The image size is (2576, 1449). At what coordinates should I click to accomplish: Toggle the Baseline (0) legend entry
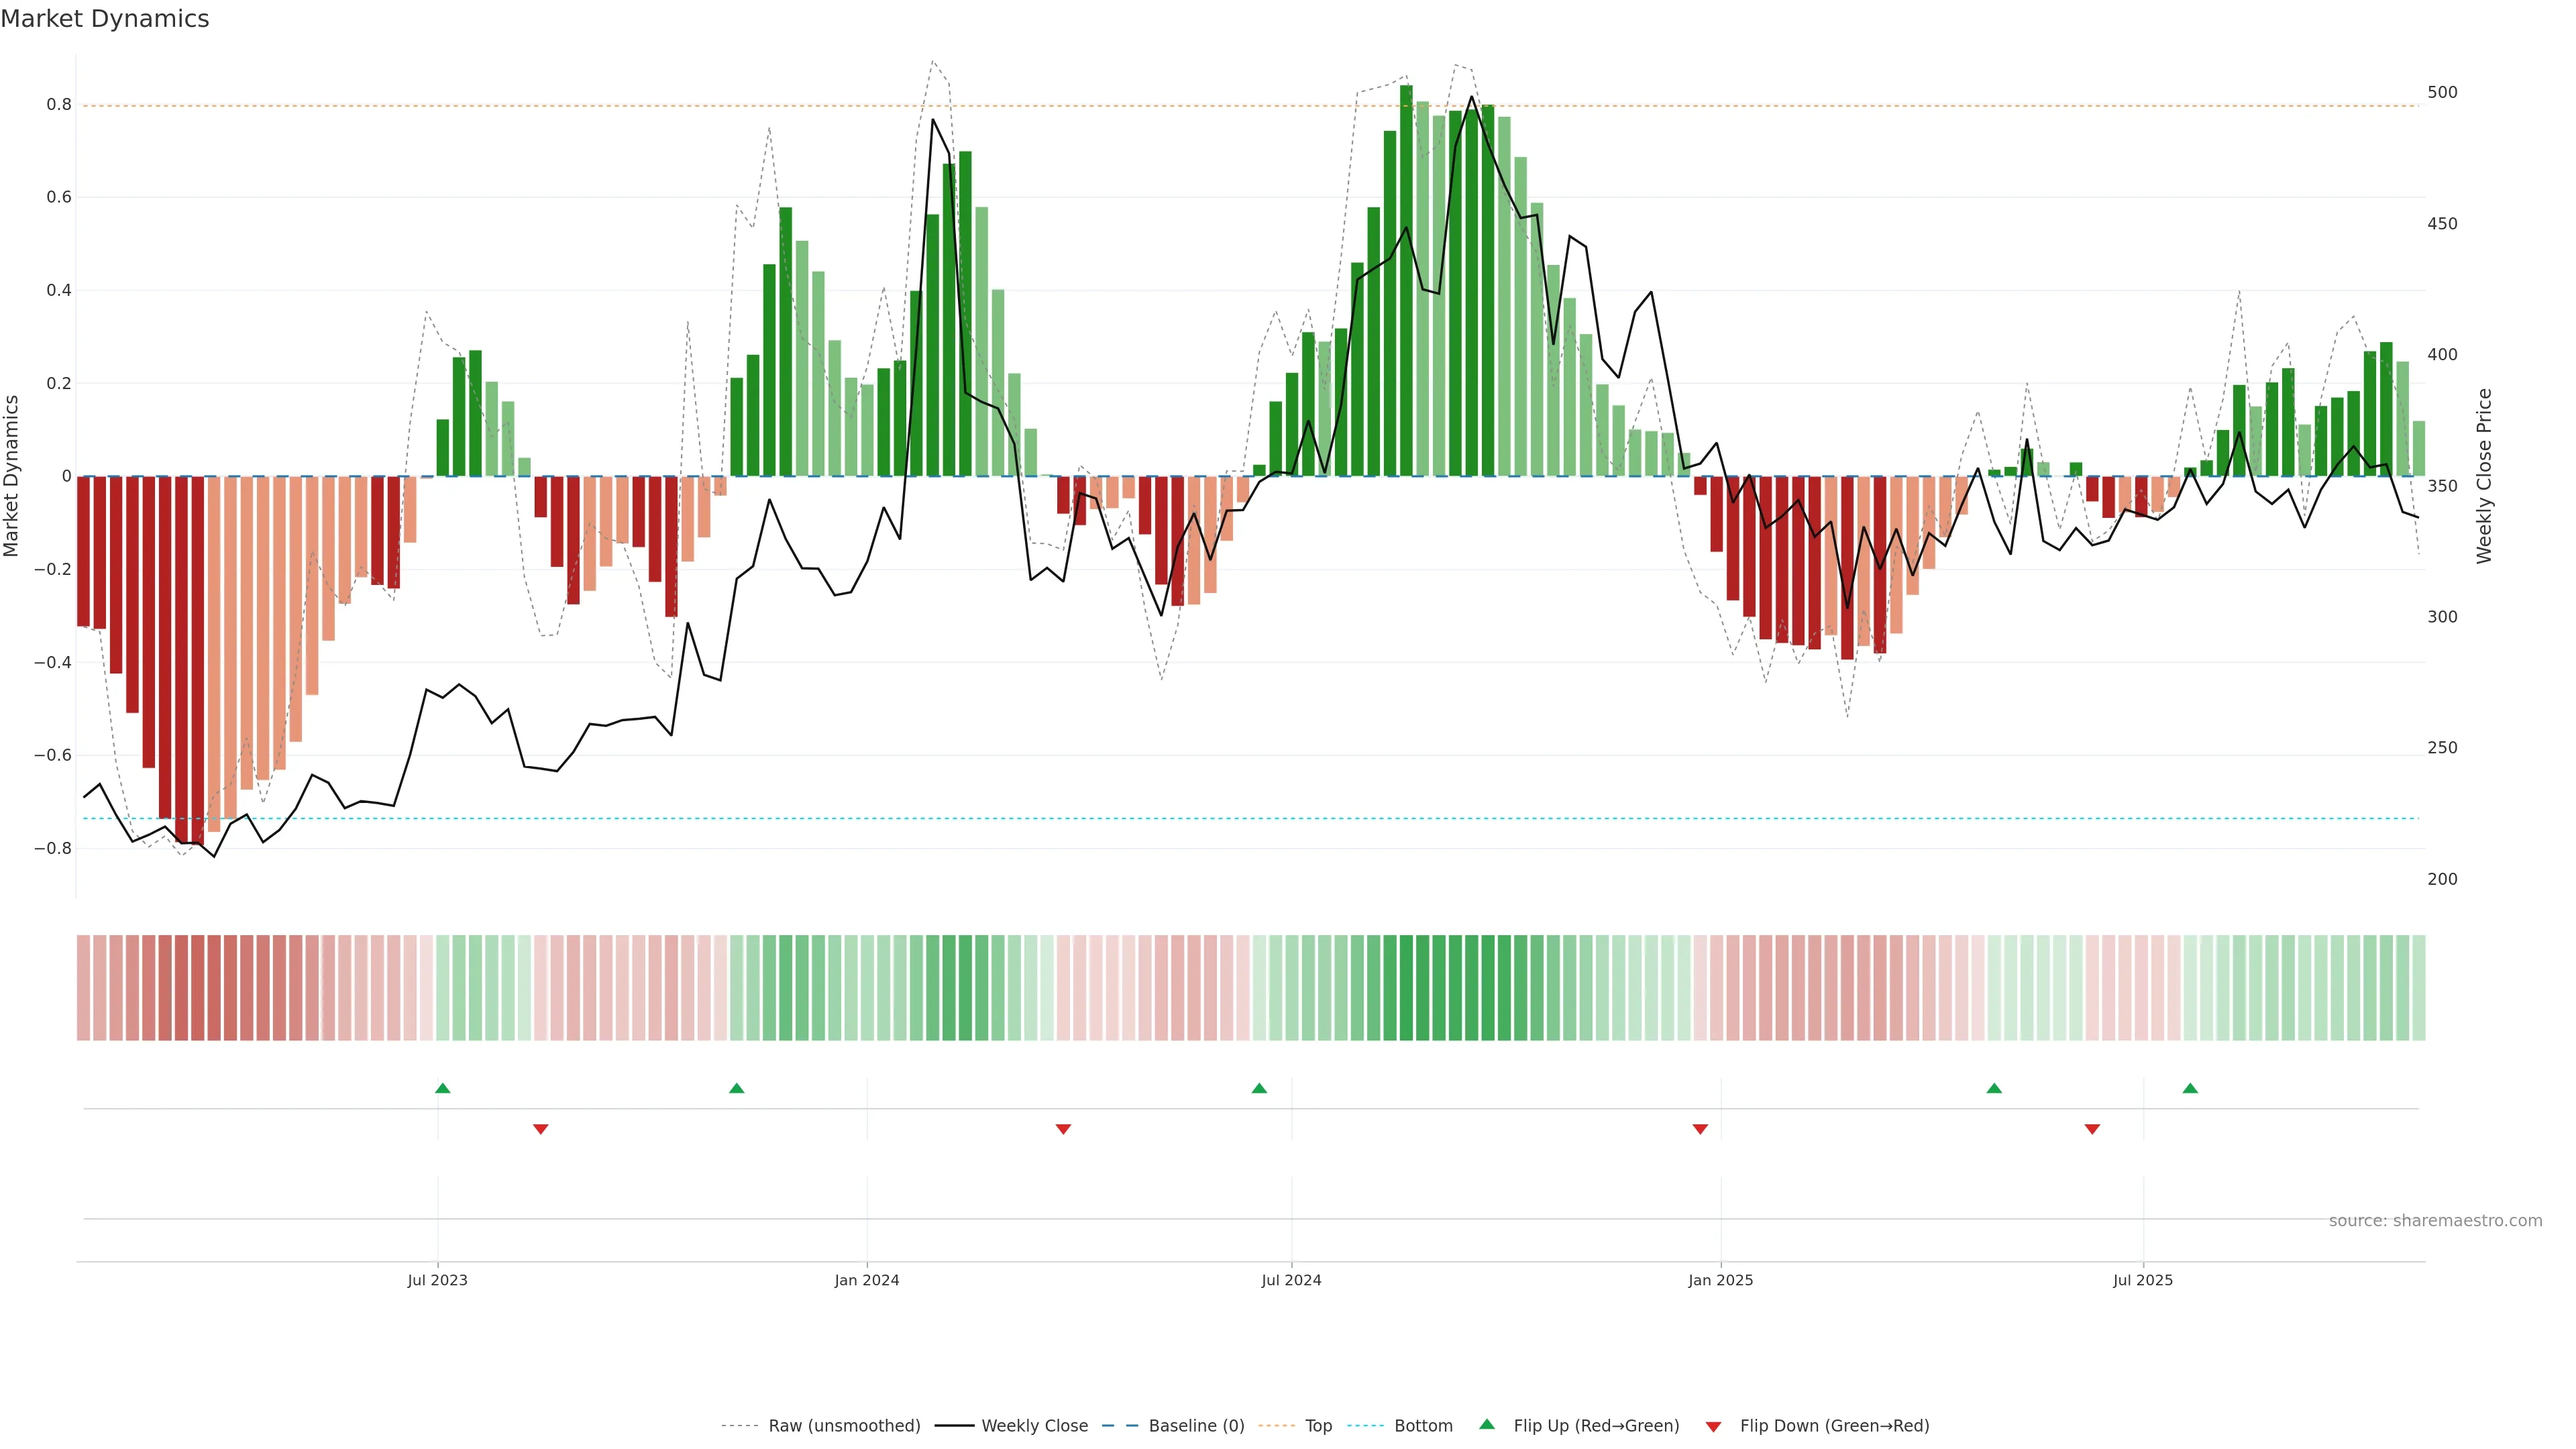(1196, 1426)
